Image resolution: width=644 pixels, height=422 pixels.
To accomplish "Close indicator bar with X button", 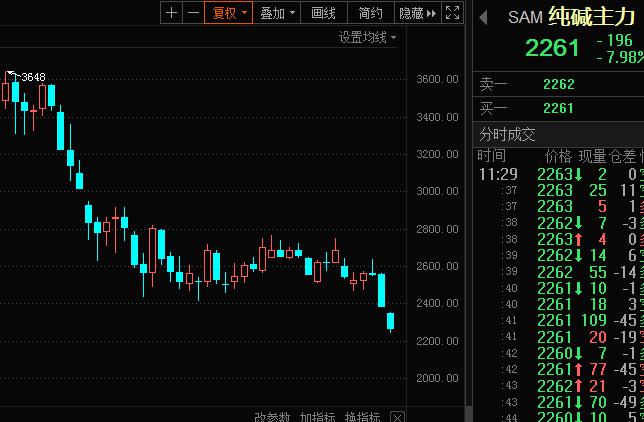I will click(397, 418).
